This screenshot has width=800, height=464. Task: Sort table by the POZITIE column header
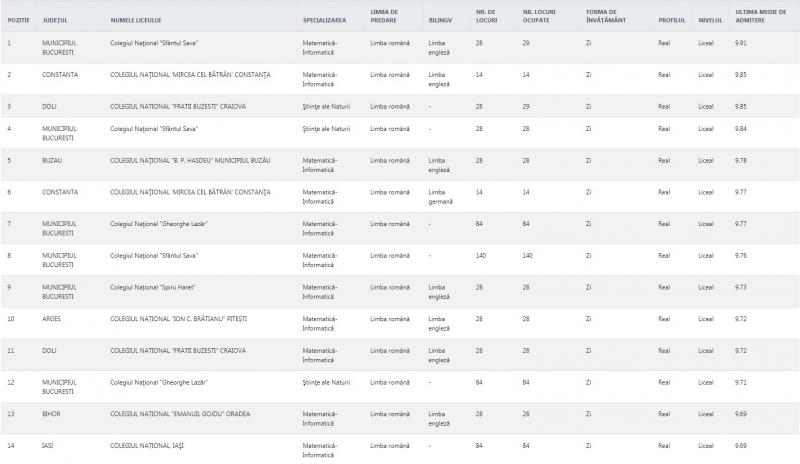pos(17,19)
